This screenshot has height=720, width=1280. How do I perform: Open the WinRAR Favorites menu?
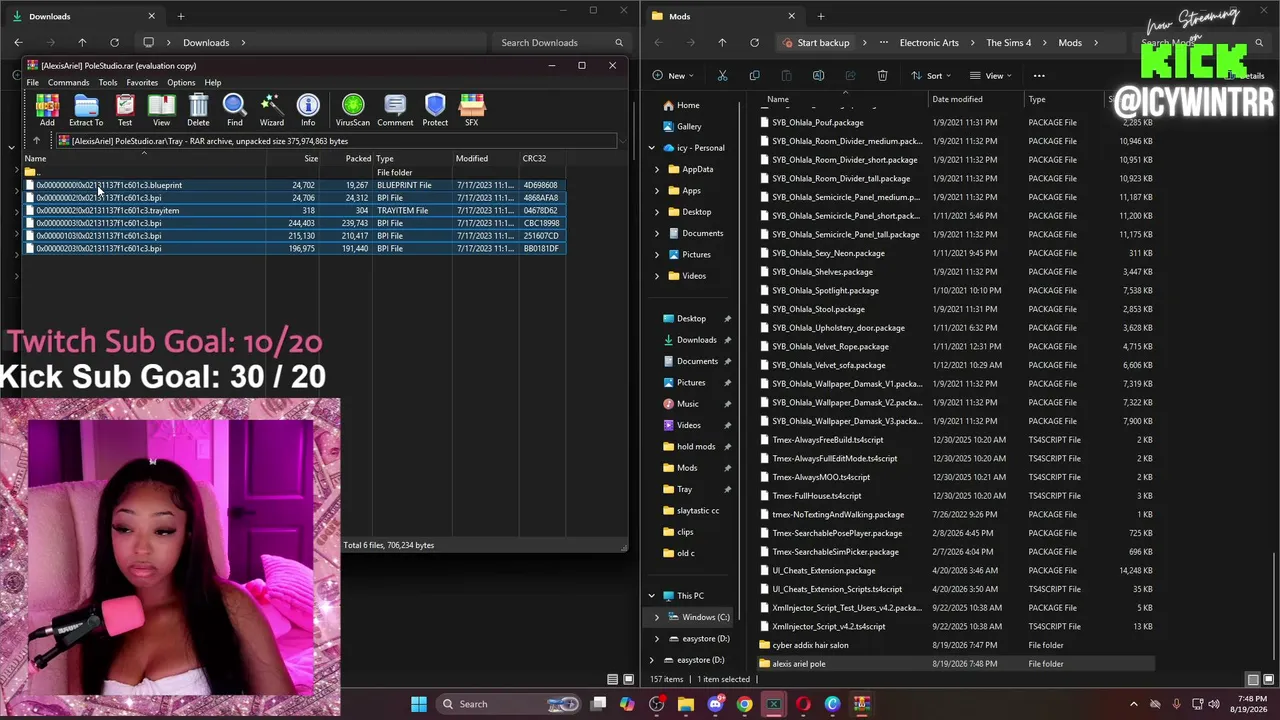(x=142, y=82)
